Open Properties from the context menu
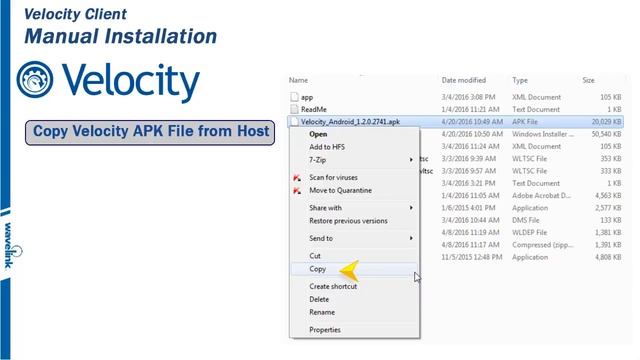This screenshot has width=640, height=360. tap(325, 330)
